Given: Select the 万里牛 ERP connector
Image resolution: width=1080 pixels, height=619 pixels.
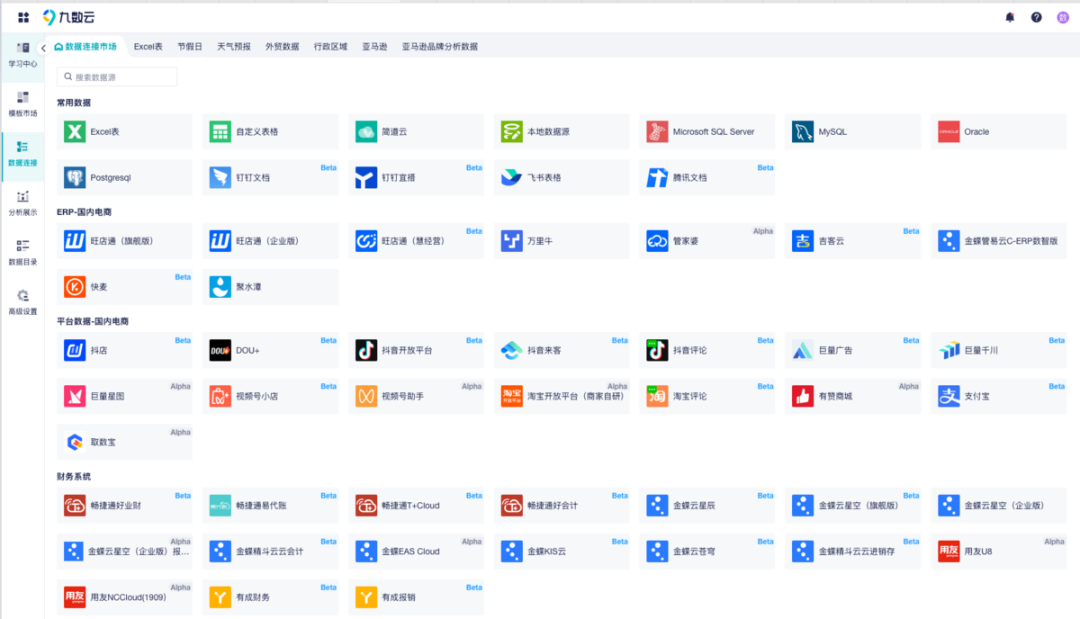Looking at the screenshot, I should (561, 241).
